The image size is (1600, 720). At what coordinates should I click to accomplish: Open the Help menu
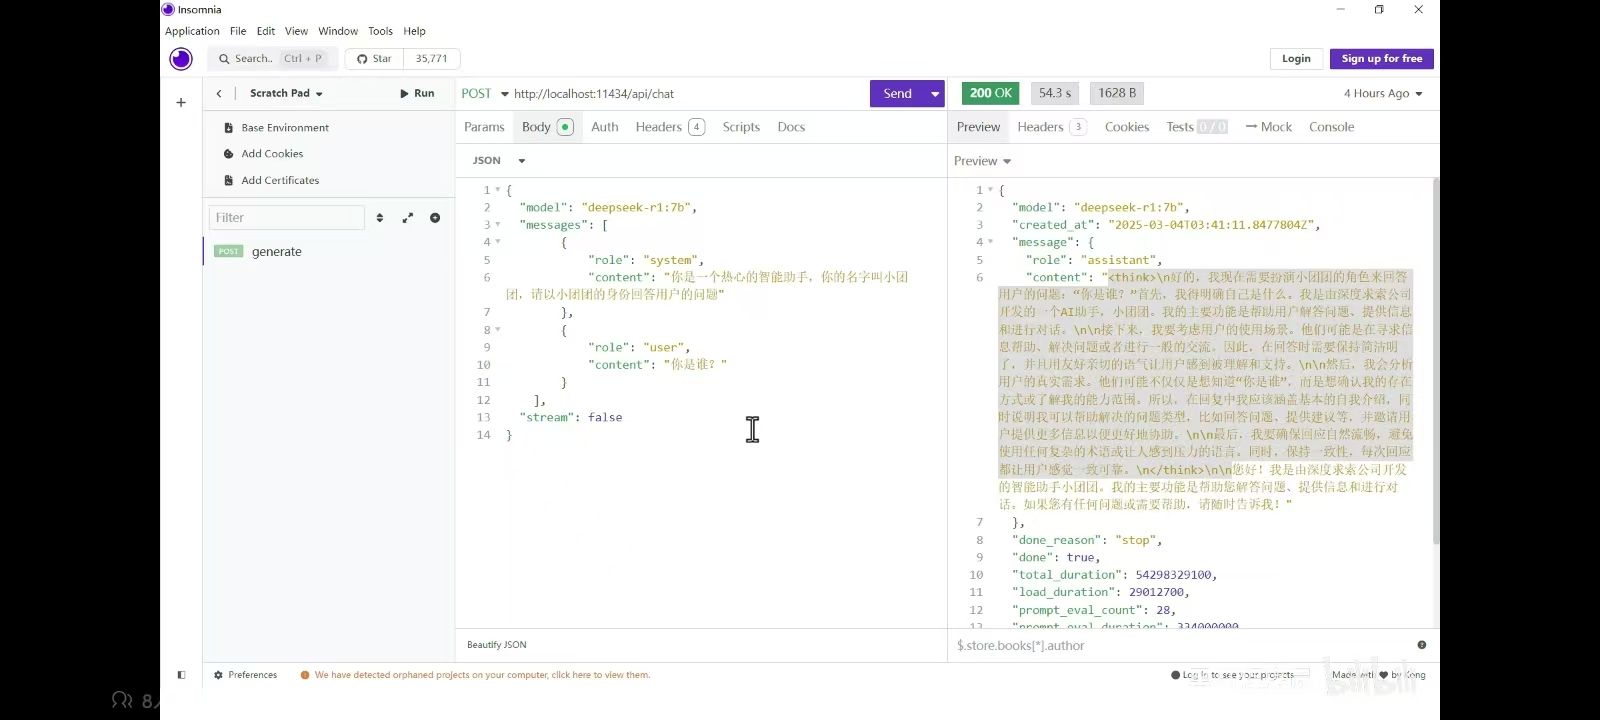tap(414, 31)
